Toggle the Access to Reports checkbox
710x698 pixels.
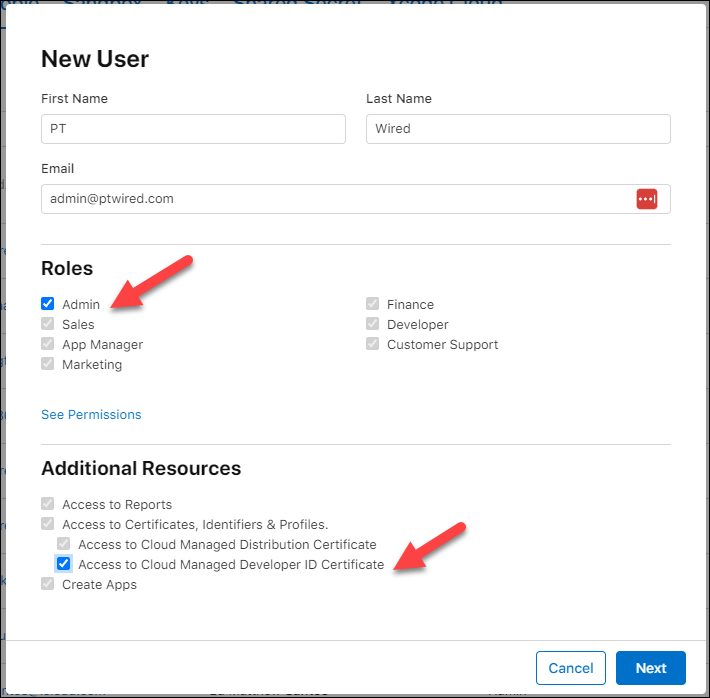[48, 504]
